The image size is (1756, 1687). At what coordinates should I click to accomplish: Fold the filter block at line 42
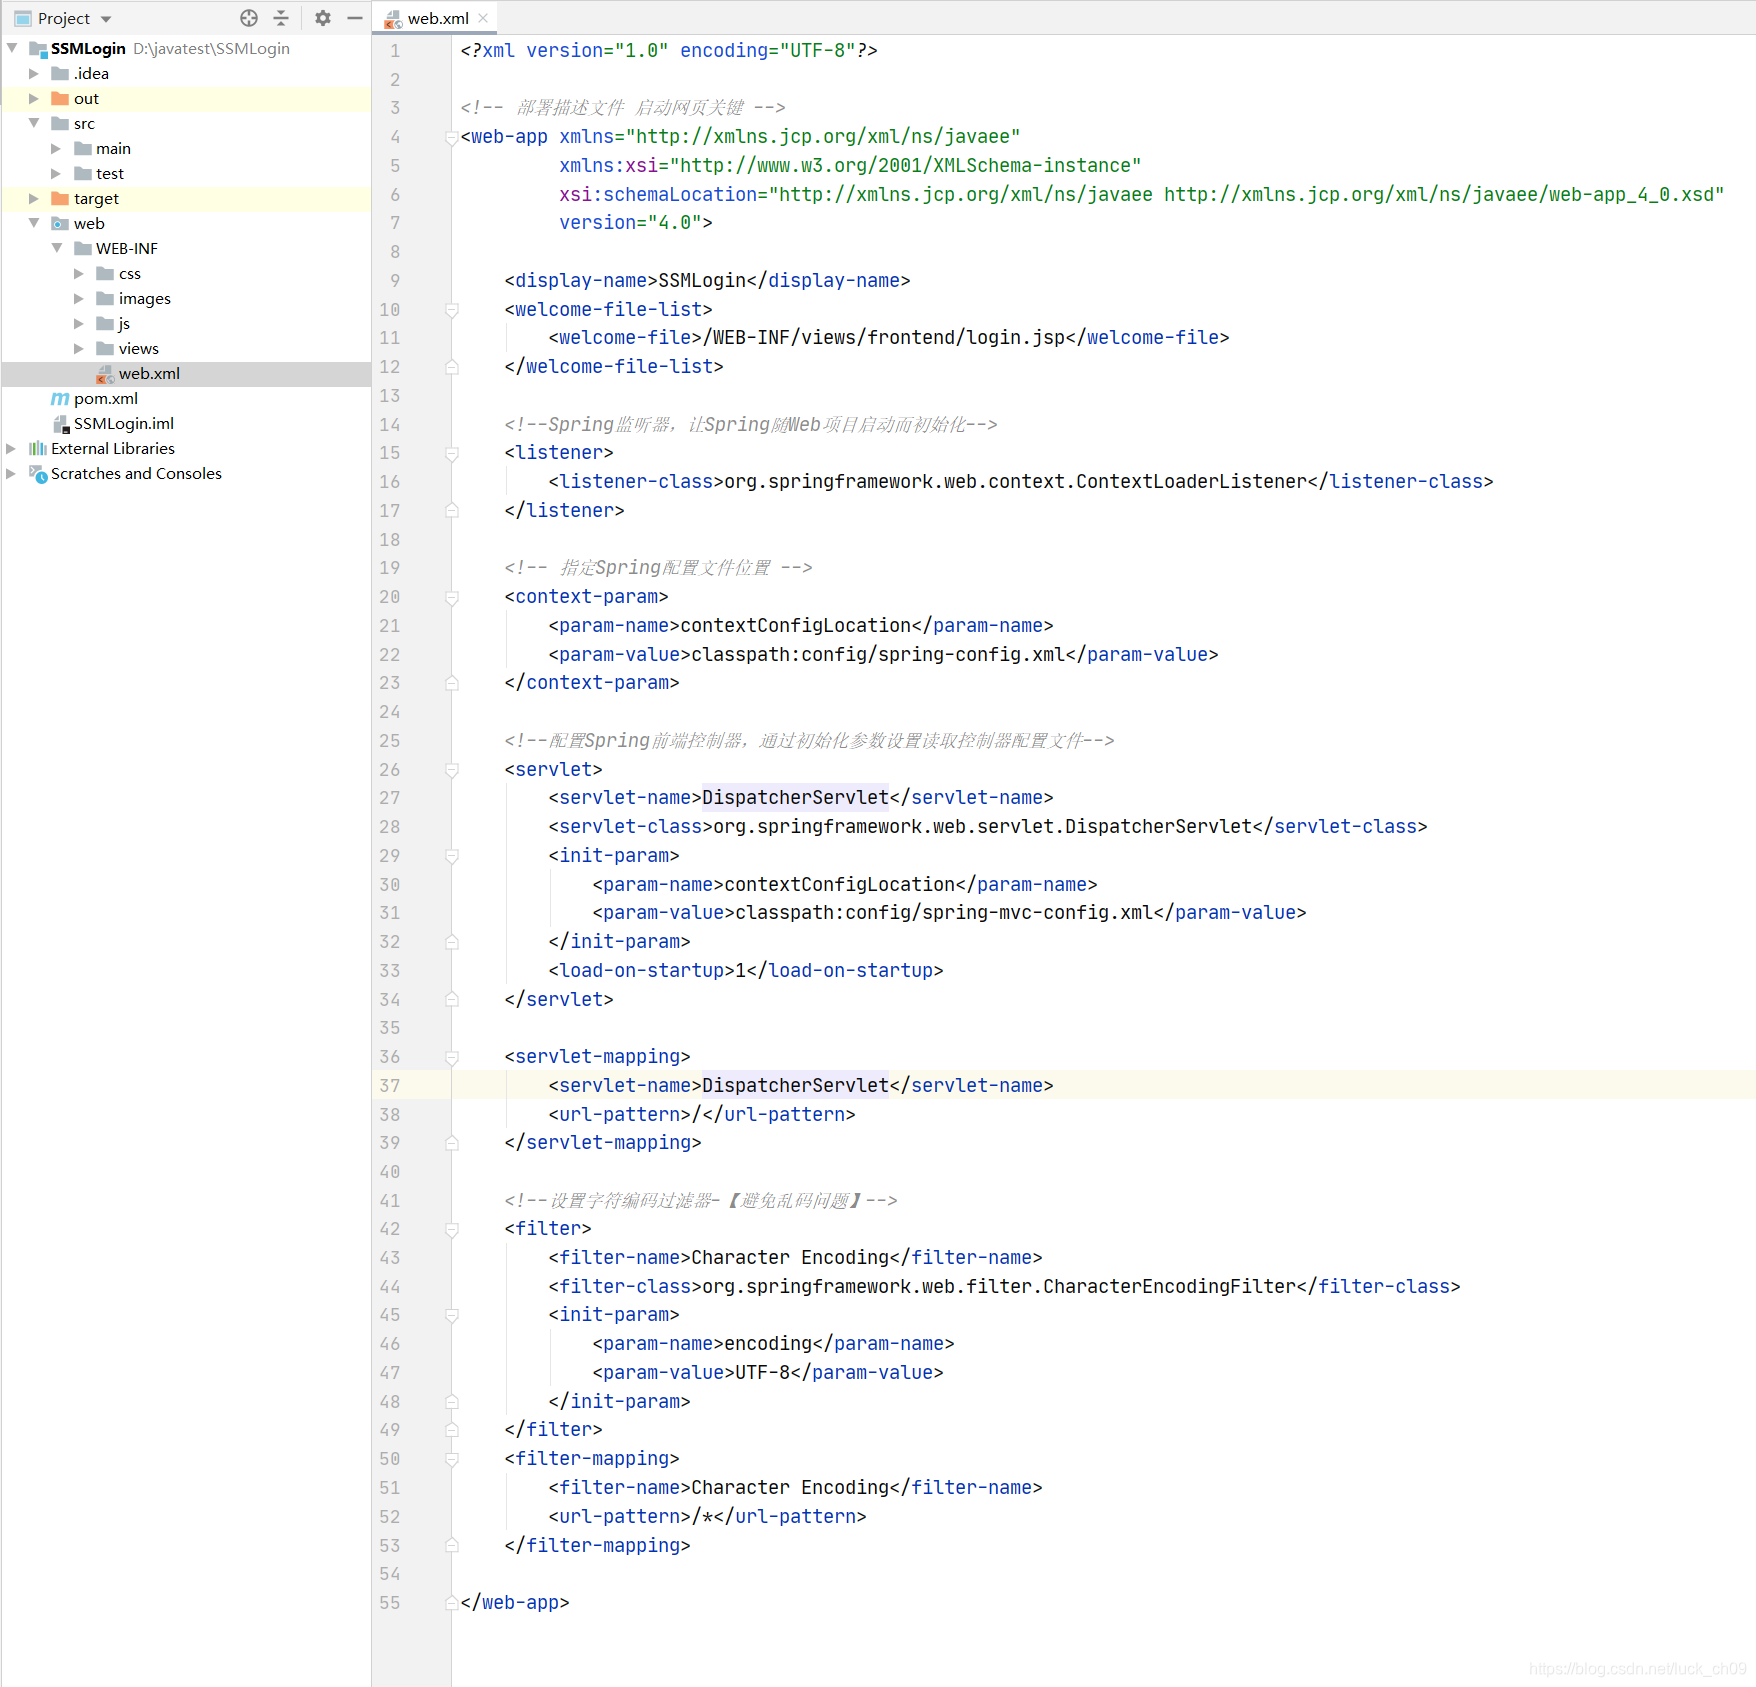point(452,1229)
